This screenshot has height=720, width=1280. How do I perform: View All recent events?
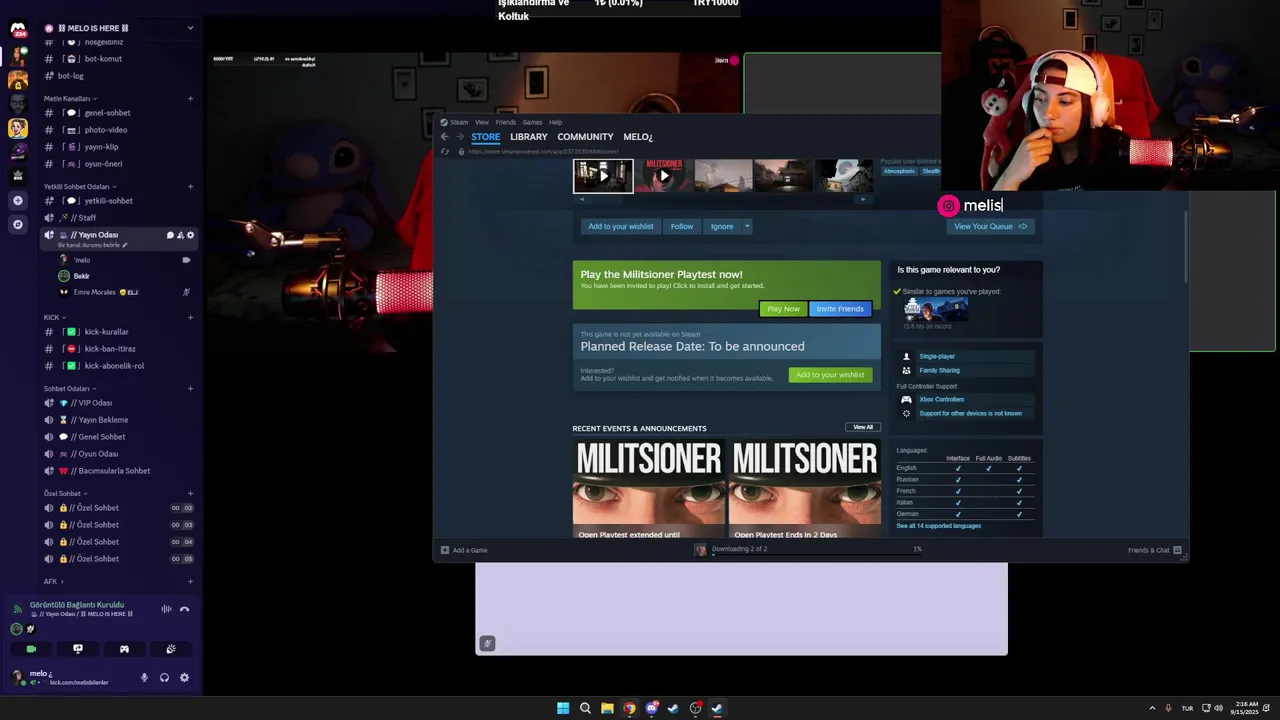(863, 427)
